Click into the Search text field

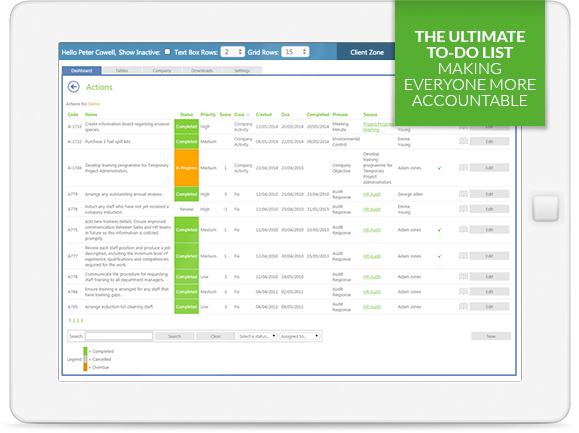(x=119, y=336)
